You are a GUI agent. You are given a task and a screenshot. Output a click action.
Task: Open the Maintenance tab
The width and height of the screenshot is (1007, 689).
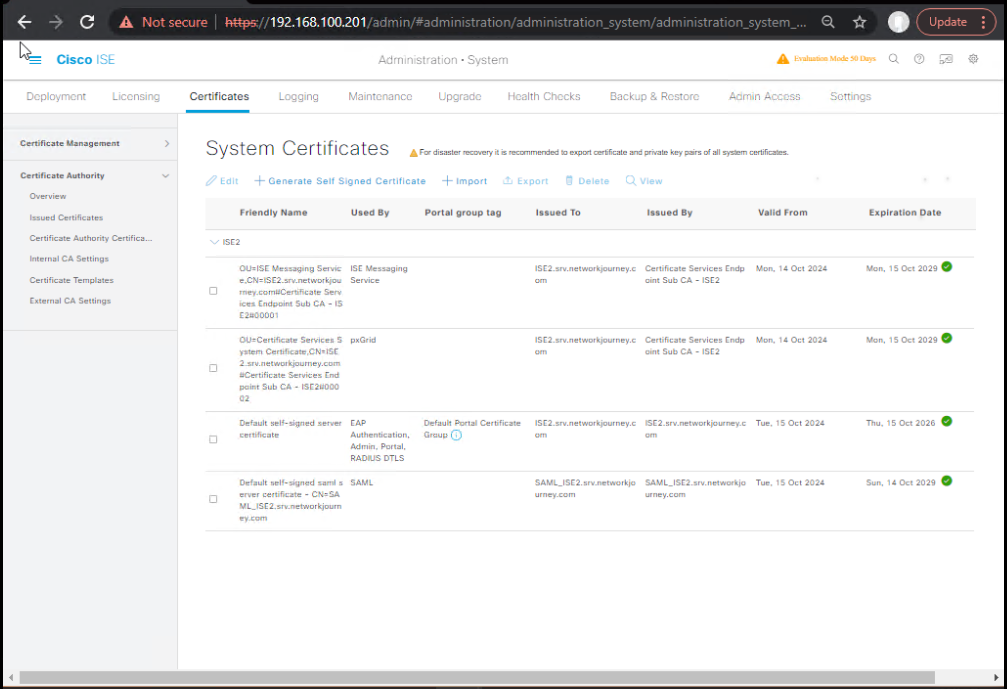[x=380, y=96]
